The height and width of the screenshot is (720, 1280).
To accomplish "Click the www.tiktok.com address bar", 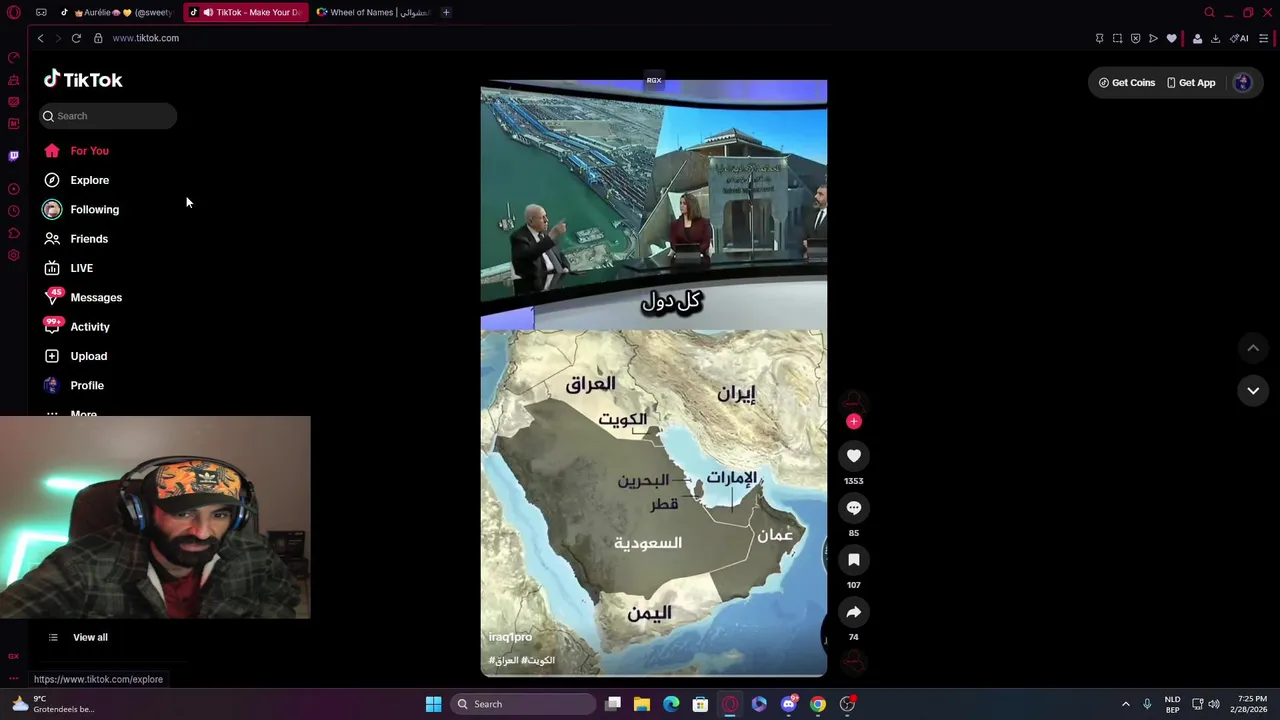I will click(145, 38).
